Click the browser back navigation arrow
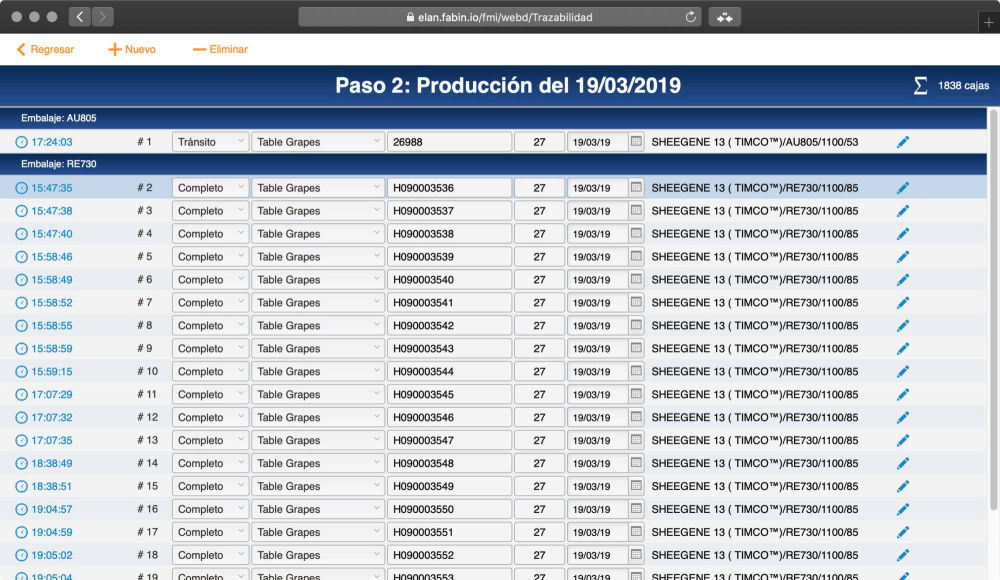Screen dimensions: 1000x580 [80, 17]
